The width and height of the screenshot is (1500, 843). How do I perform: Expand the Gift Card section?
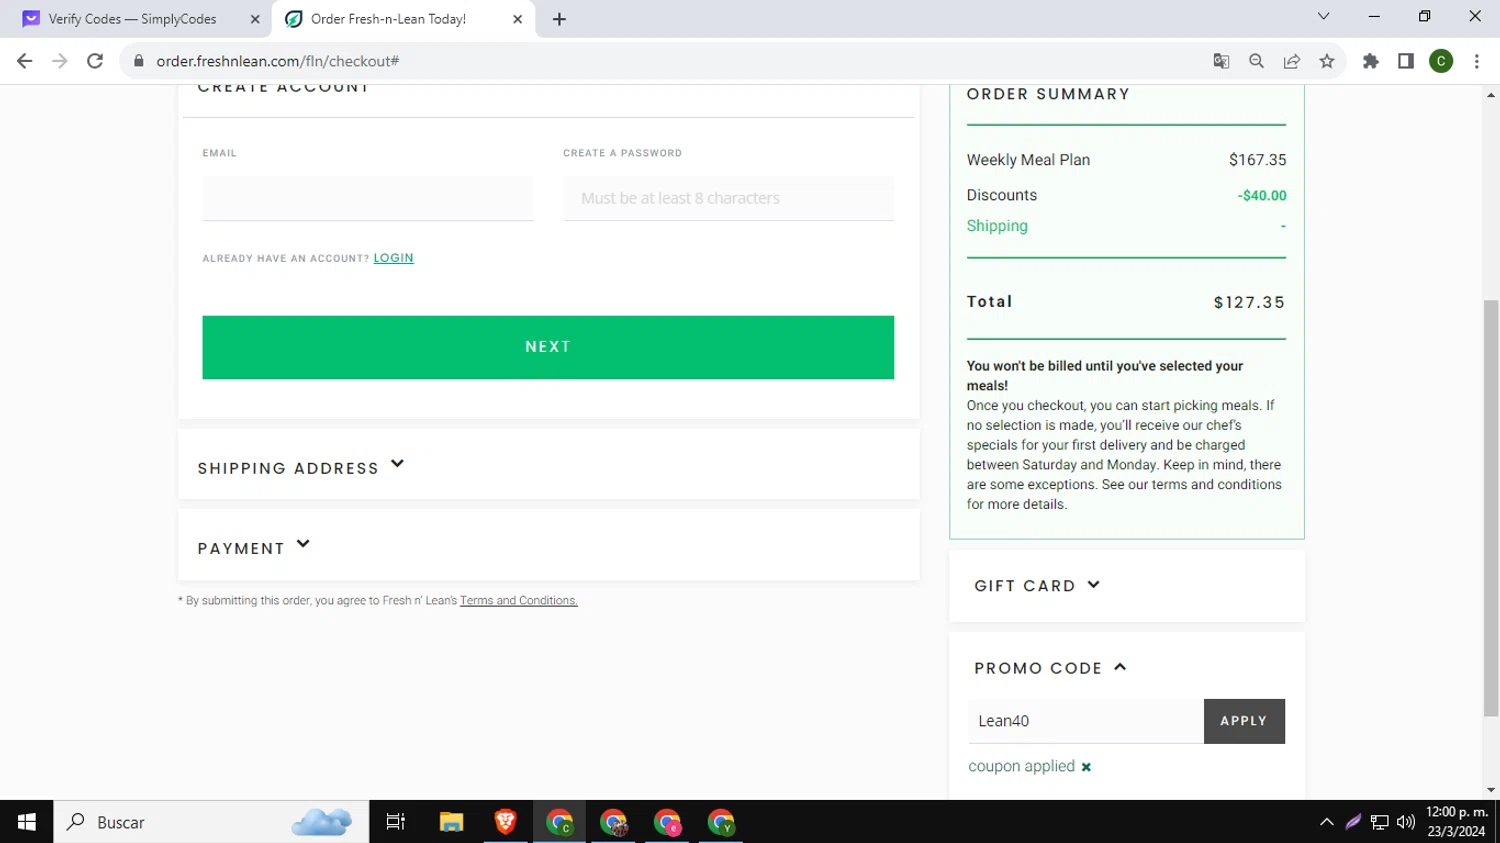[x=1127, y=586]
